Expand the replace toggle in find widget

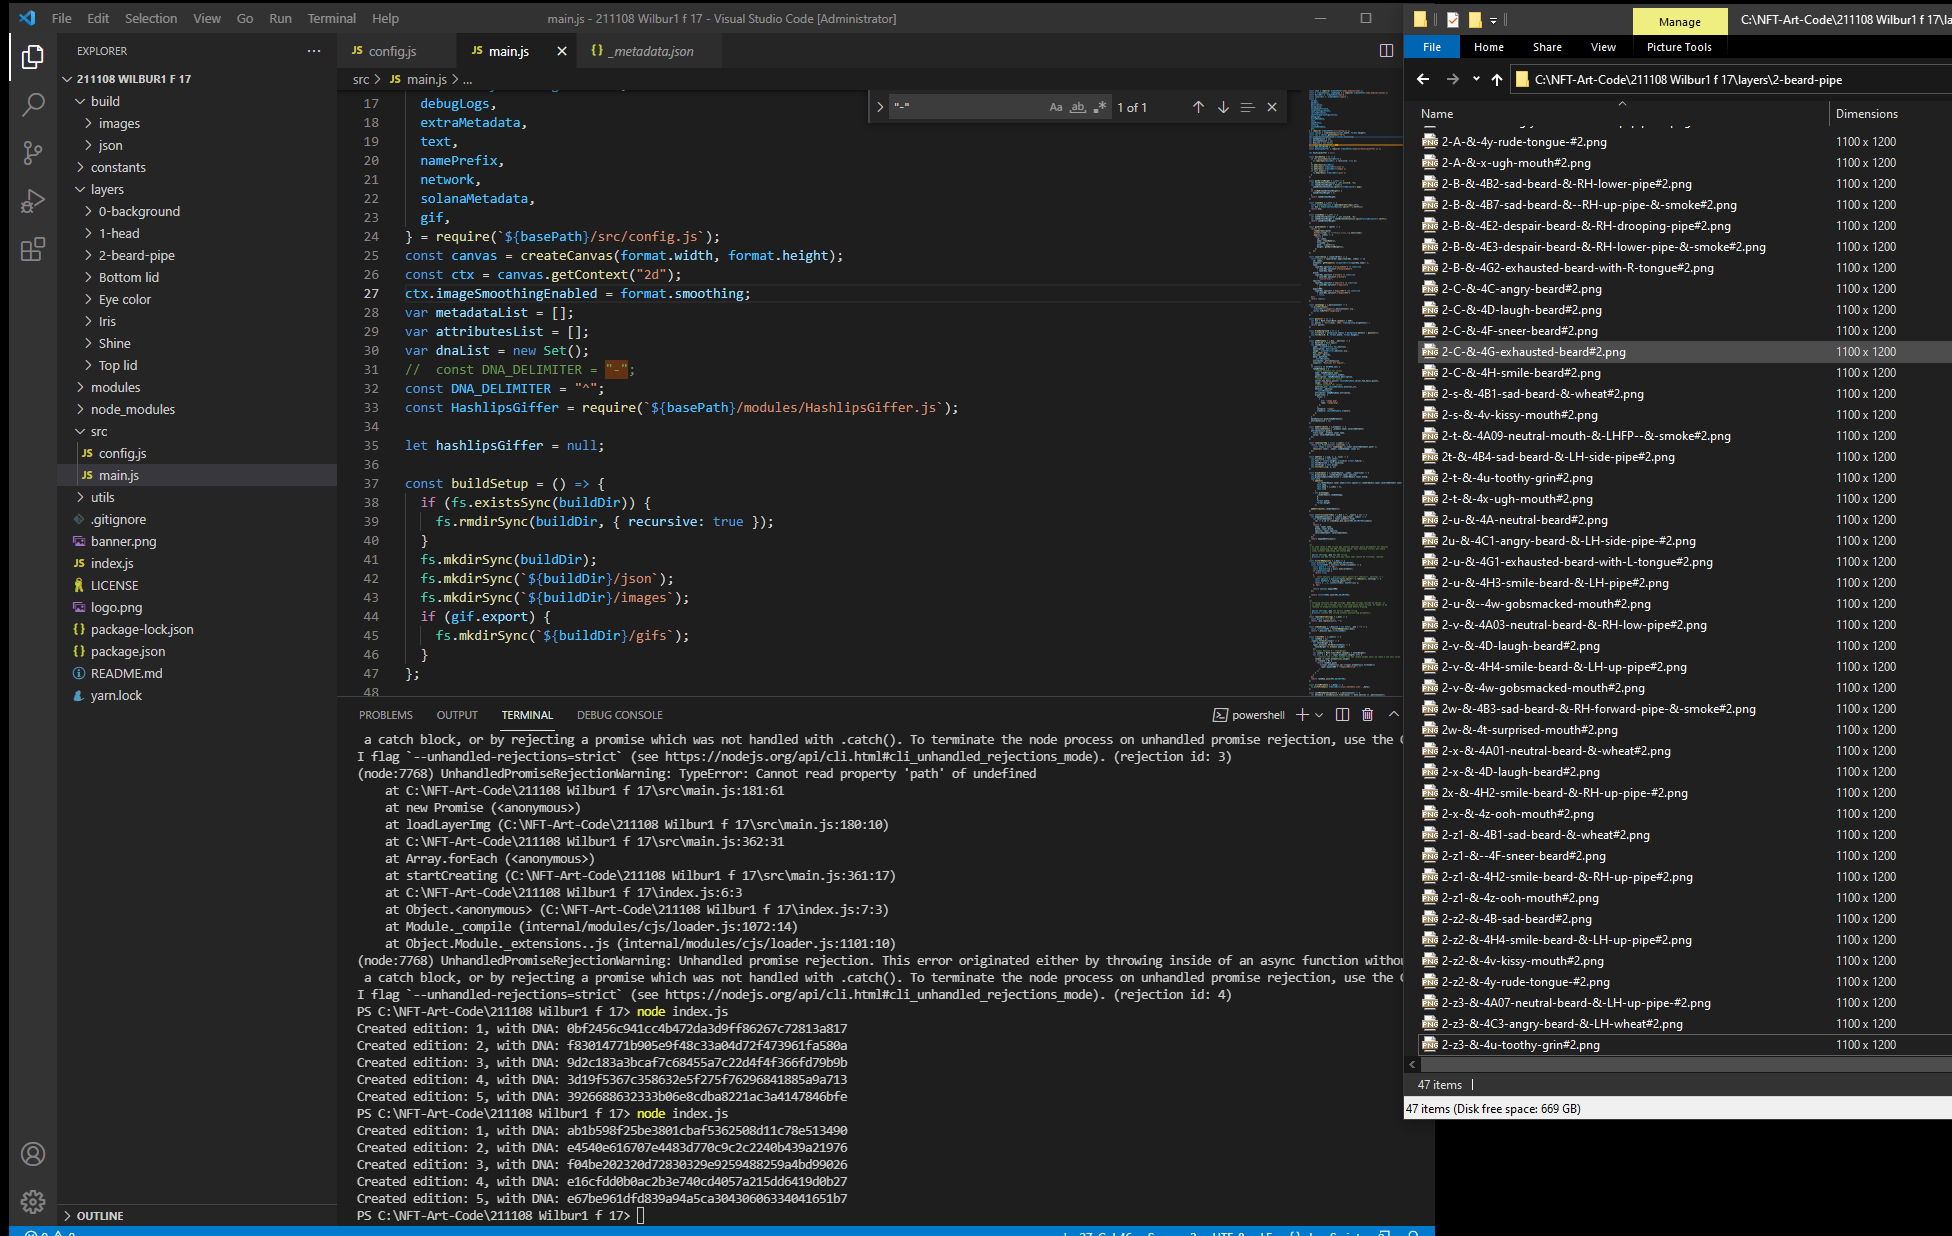click(880, 107)
